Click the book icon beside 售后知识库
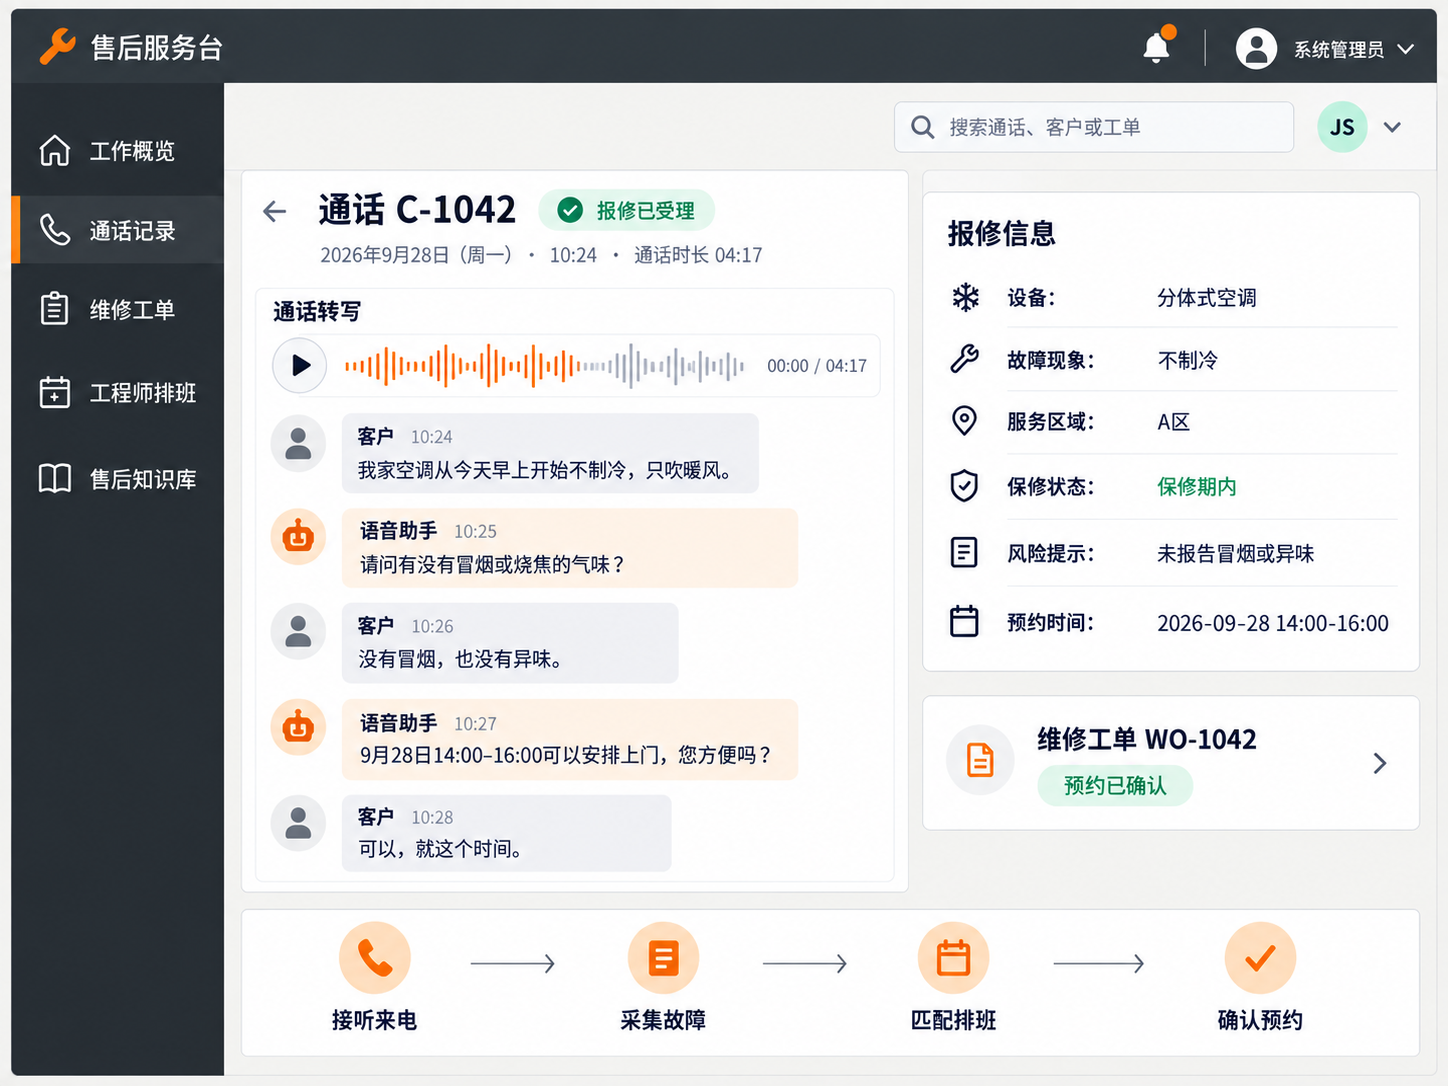Screen dimensions: 1448x1086 [55, 479]
